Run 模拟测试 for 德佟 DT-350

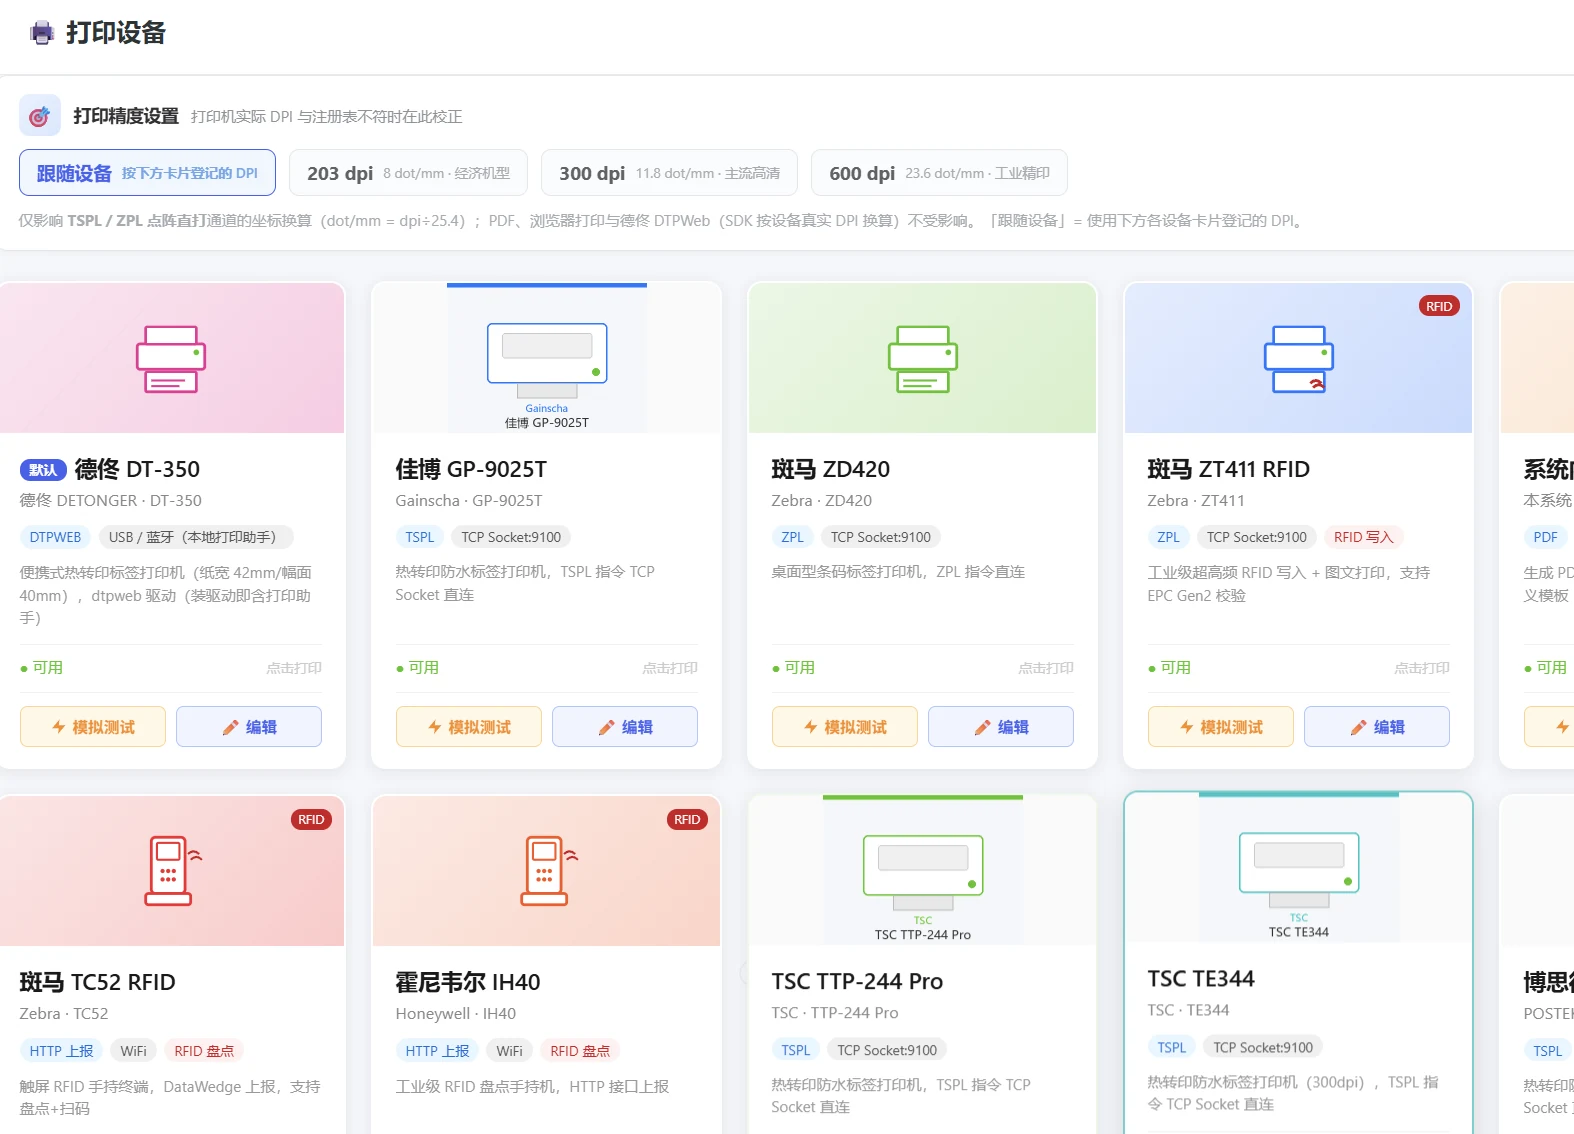93,727
